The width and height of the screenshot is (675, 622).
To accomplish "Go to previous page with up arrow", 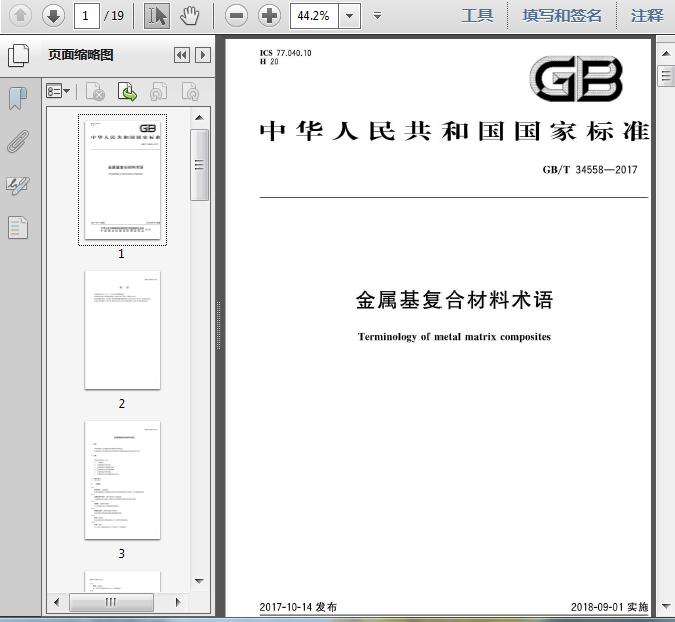I will point(20,16).
